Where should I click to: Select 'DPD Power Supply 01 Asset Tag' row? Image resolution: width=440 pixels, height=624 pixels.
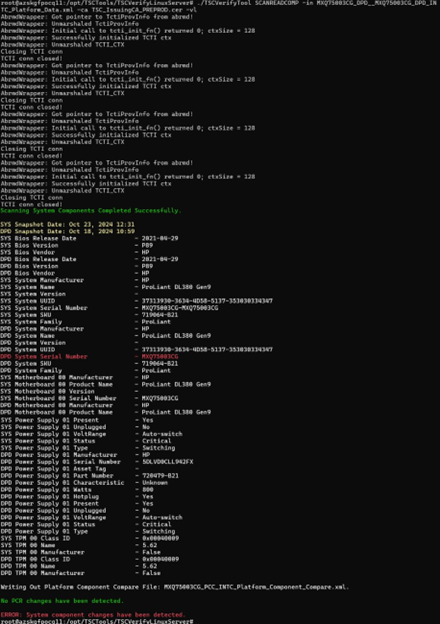point(69,469)
